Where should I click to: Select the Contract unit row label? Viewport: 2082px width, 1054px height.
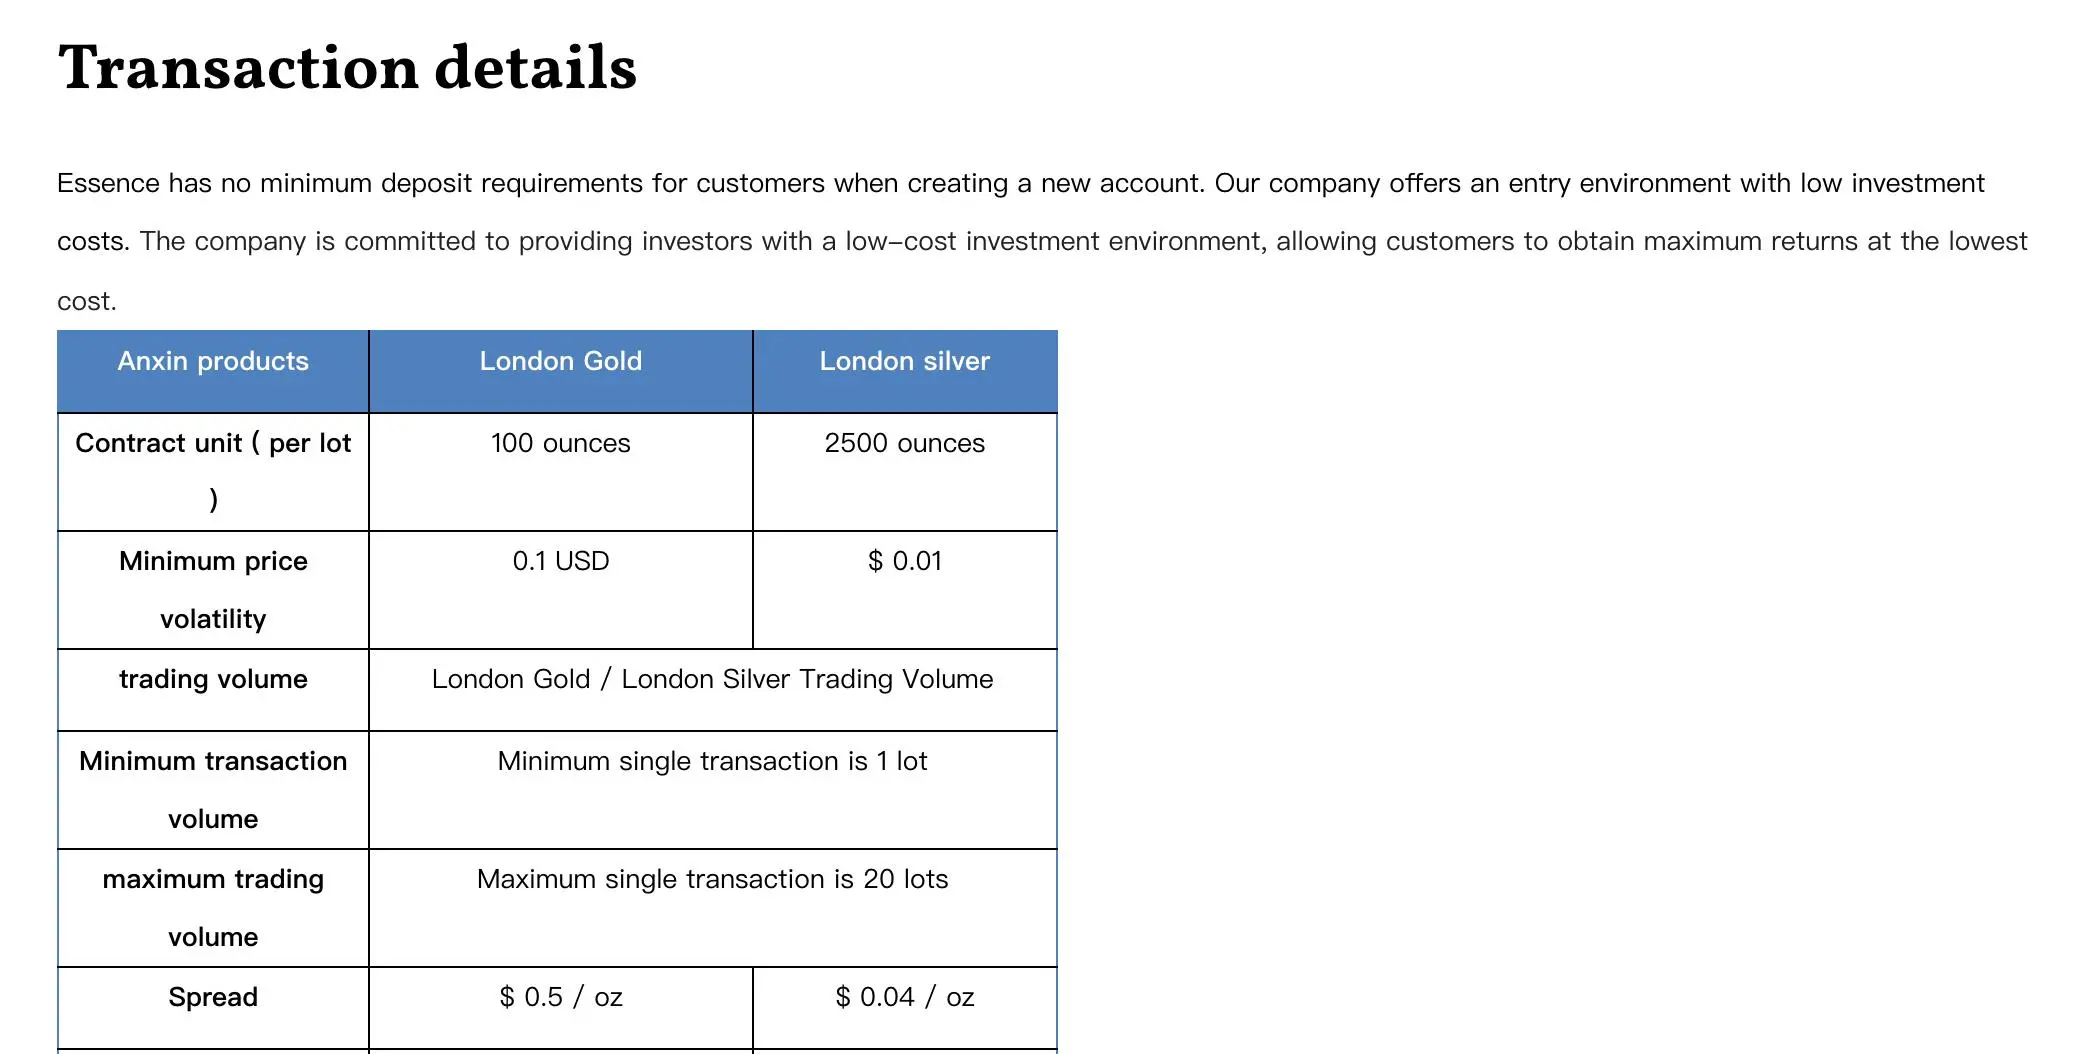coord(213,471)
